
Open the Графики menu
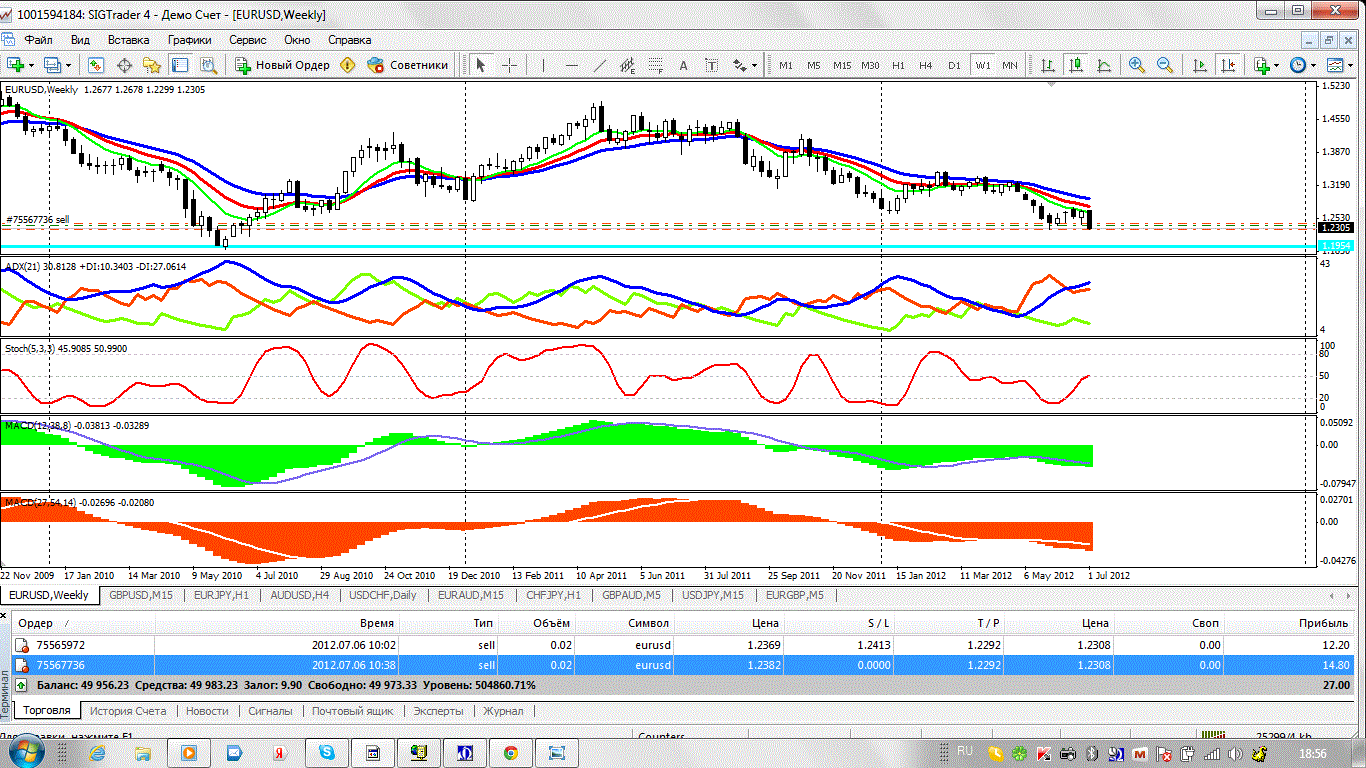(189, 40)
